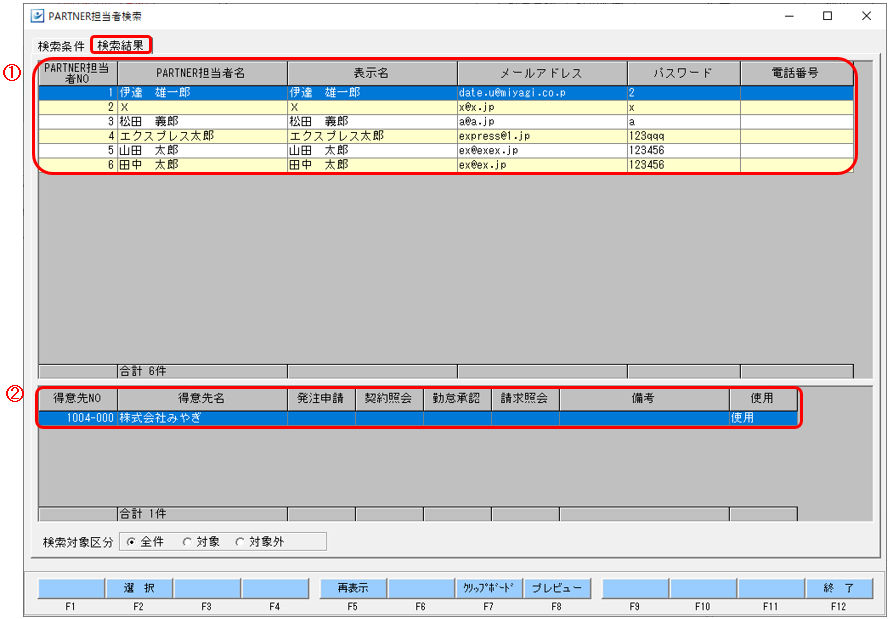890x619 pixels.
Task: Select the 対象 radio option
Action: click(x=201, y=542)
